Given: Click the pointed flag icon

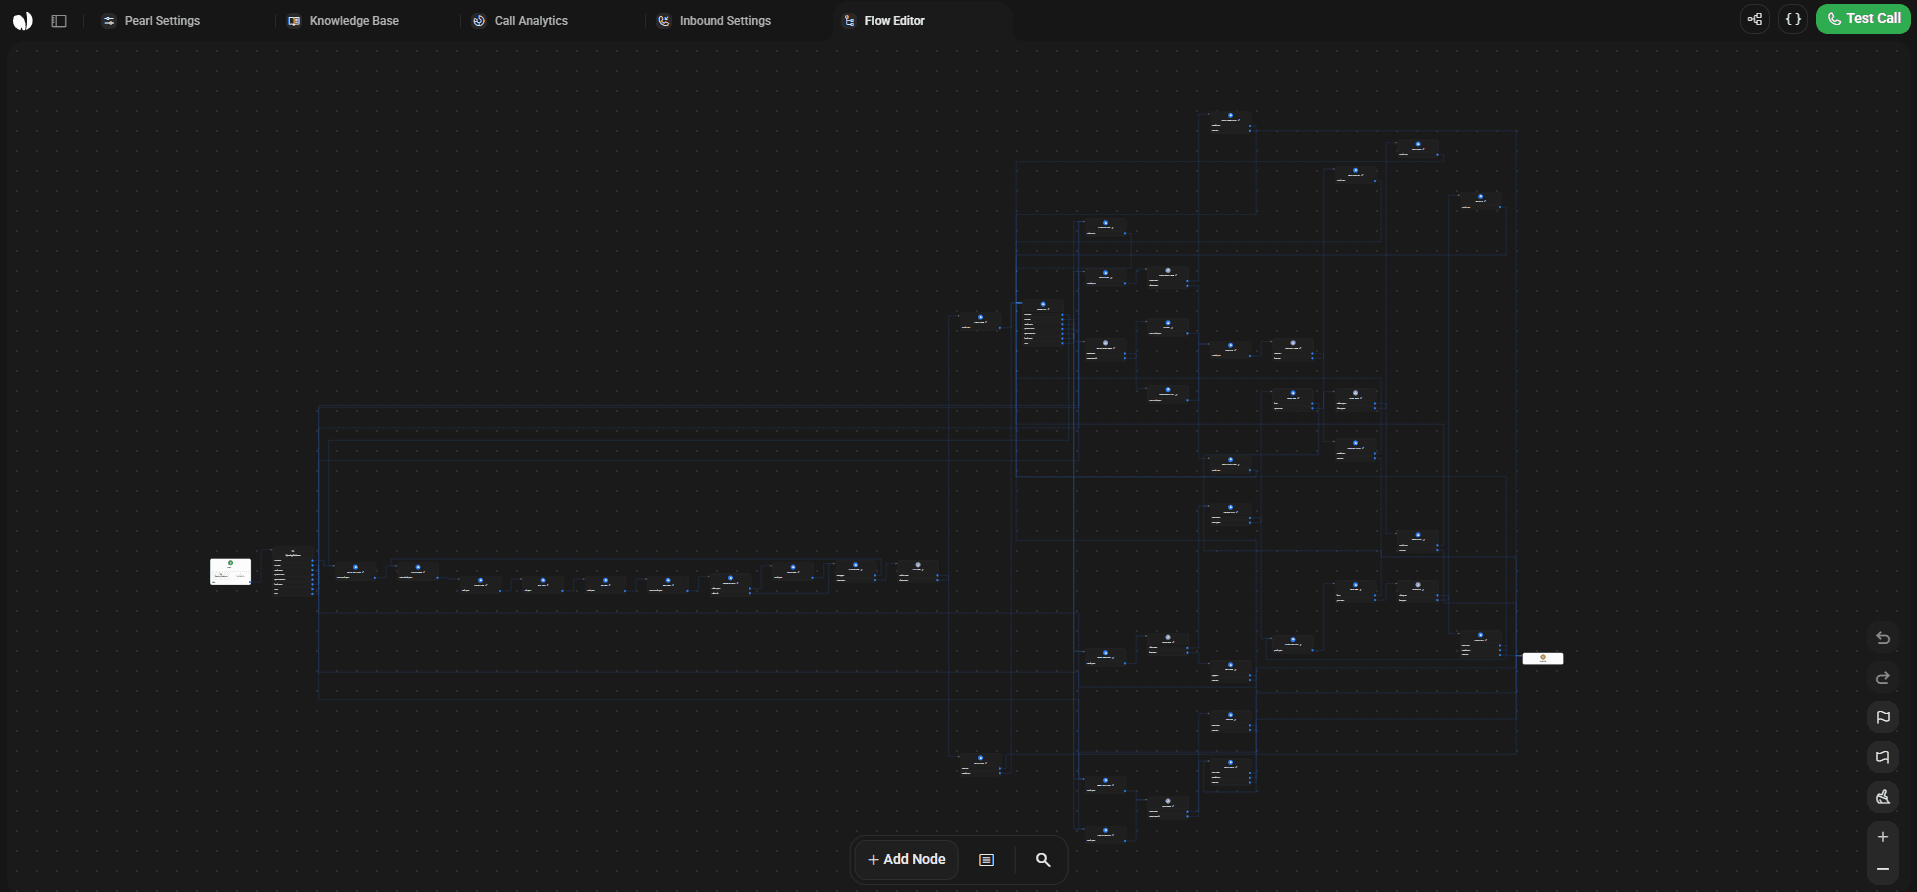Looking at the screenshot, I should coord(1883,717).
